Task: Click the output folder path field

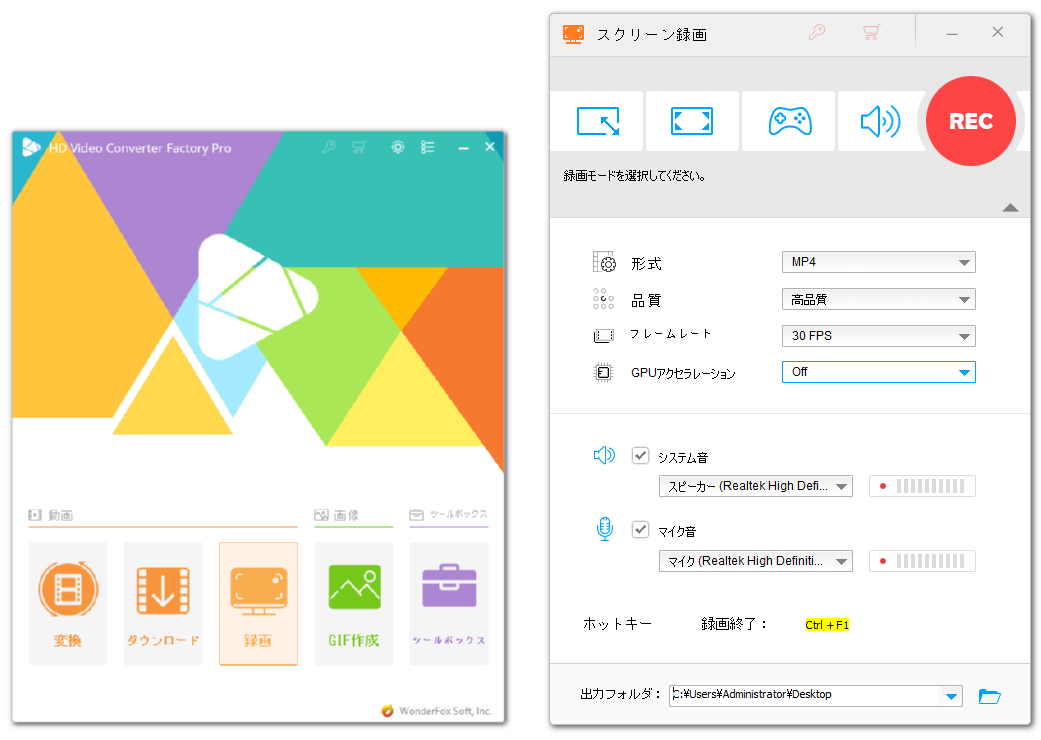Action: tap(806, 695)
